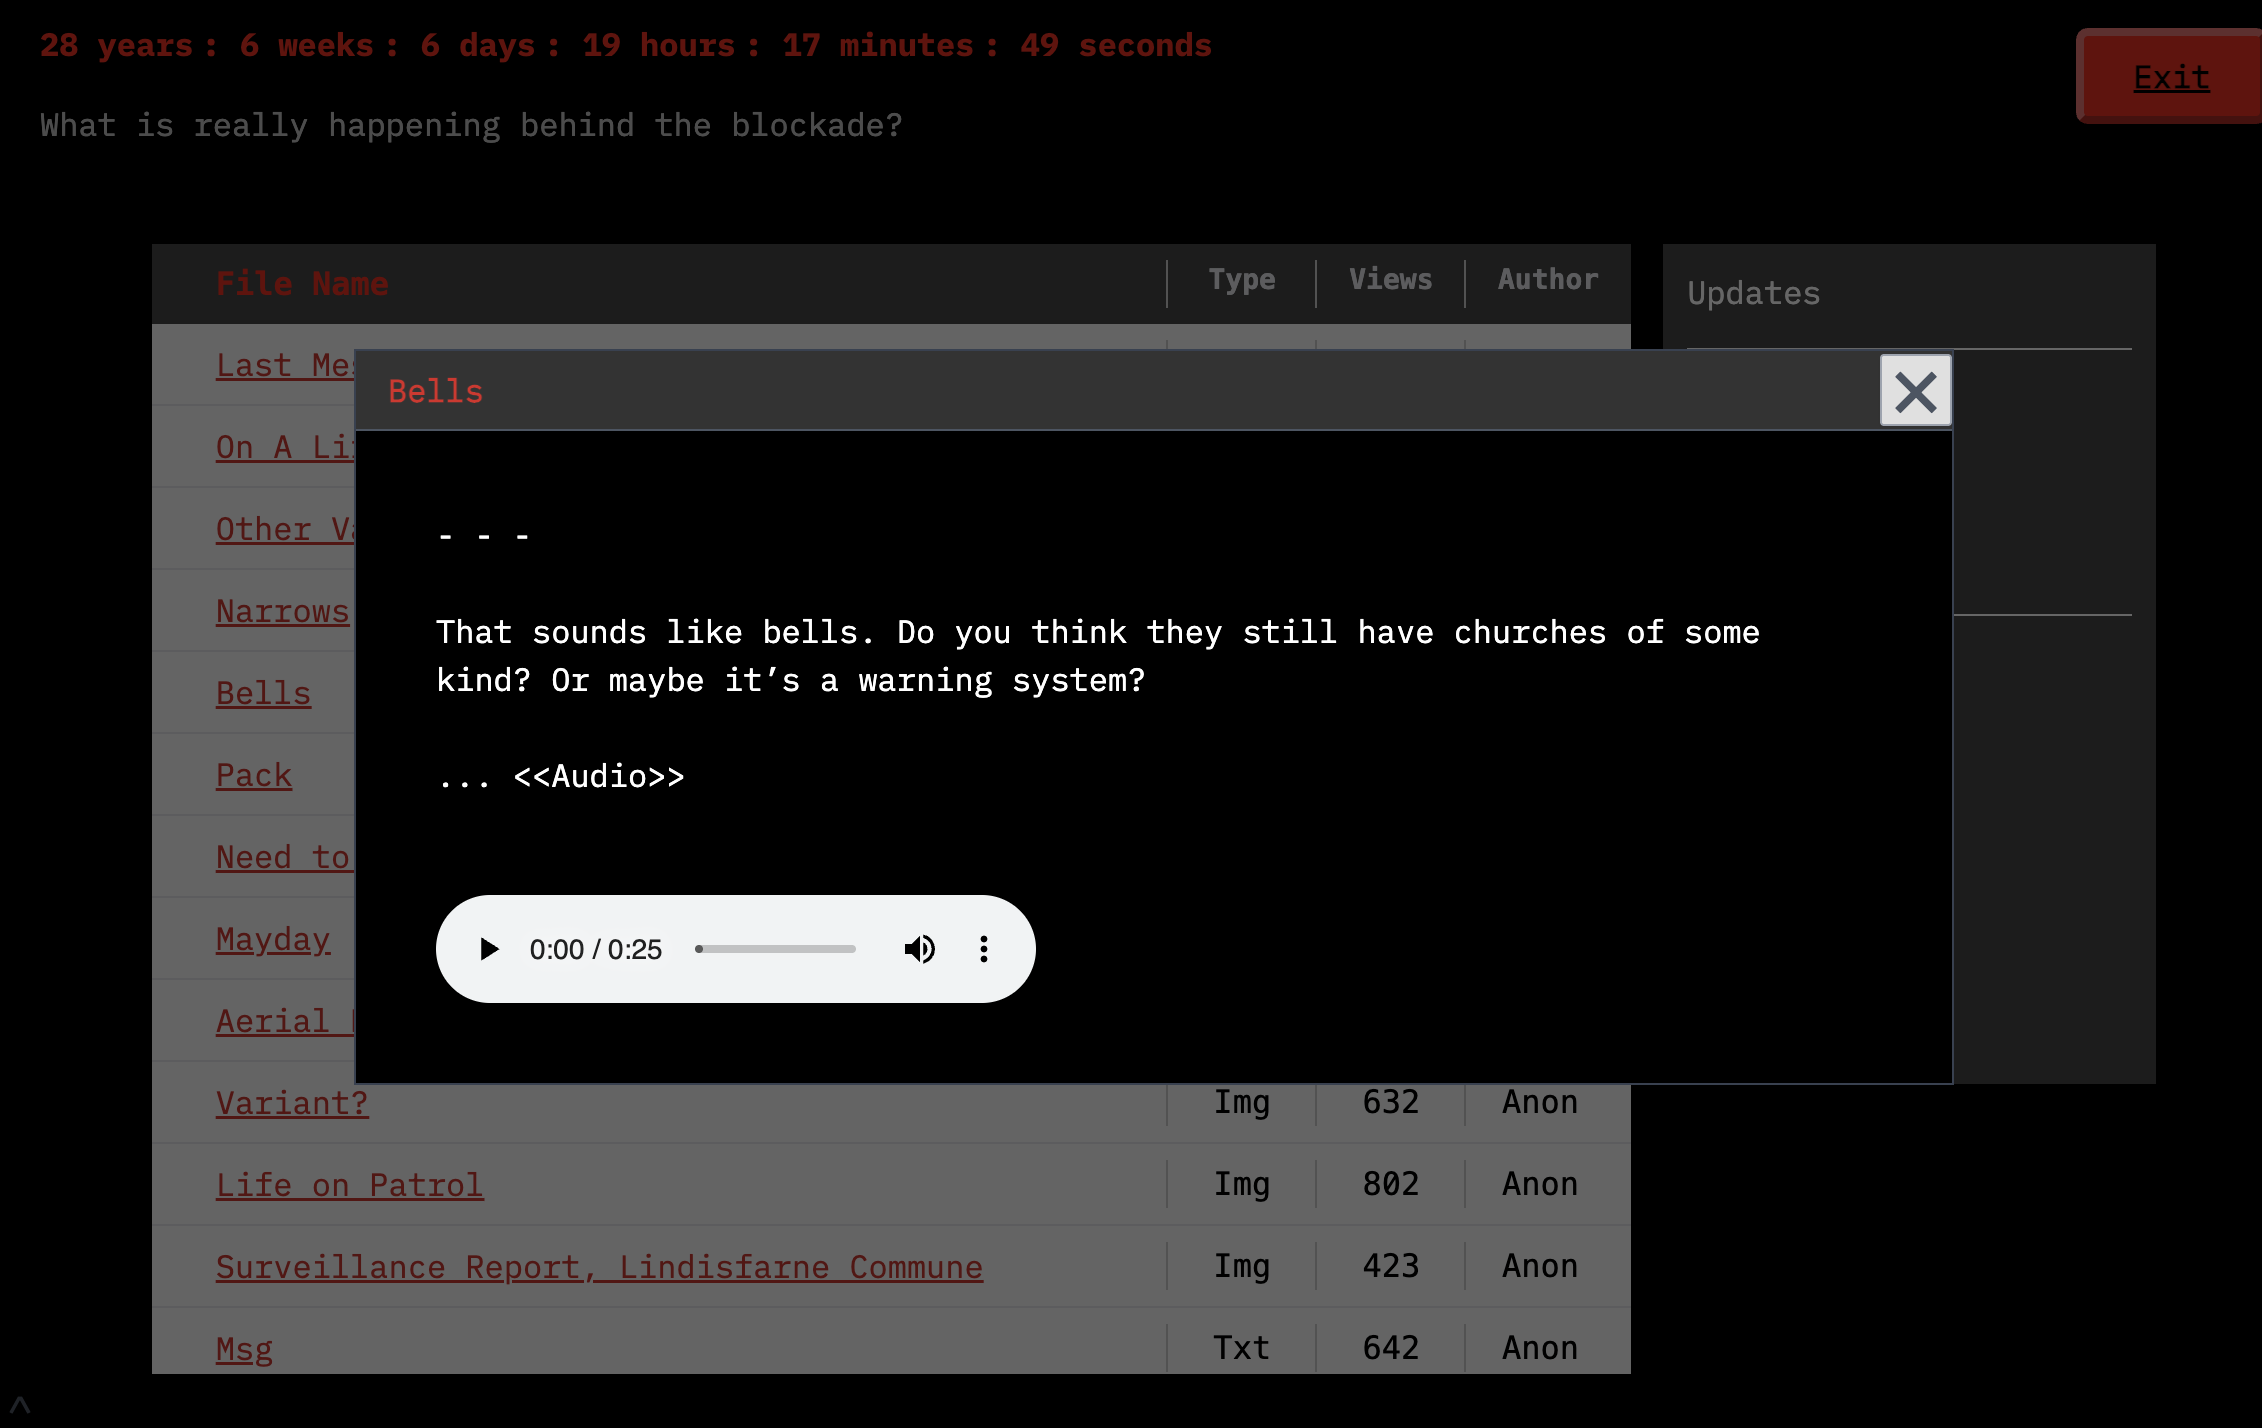Mute the audio player volume
2262x1428 pixels.
coord(919,949)
